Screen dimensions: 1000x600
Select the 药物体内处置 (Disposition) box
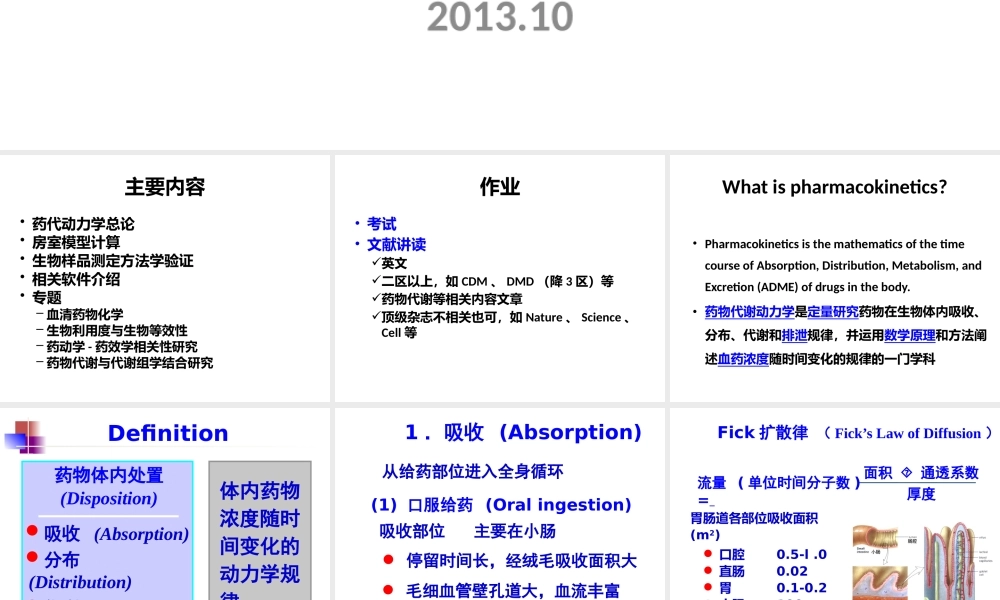(108, 487)
